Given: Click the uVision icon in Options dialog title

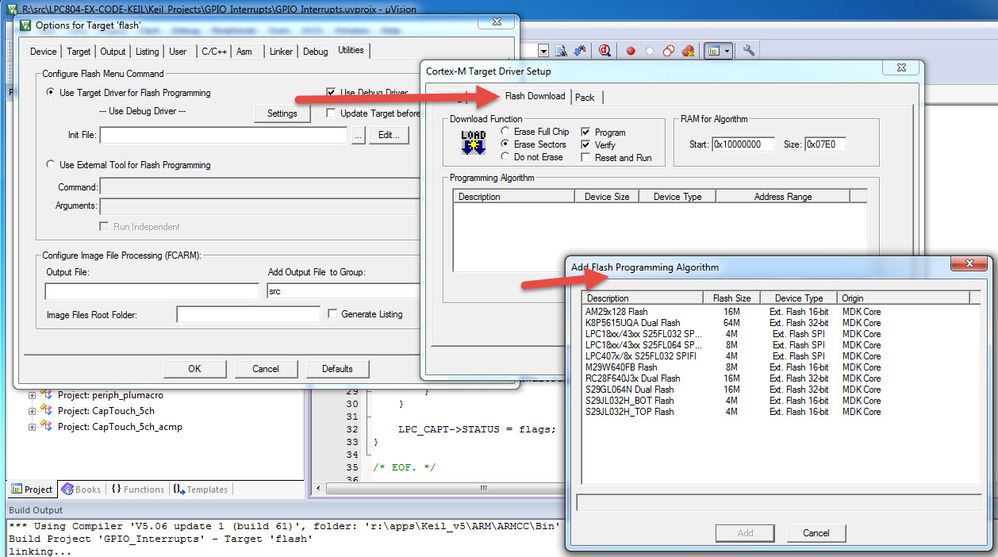Looking at the screenshot, I should point(25,25).
